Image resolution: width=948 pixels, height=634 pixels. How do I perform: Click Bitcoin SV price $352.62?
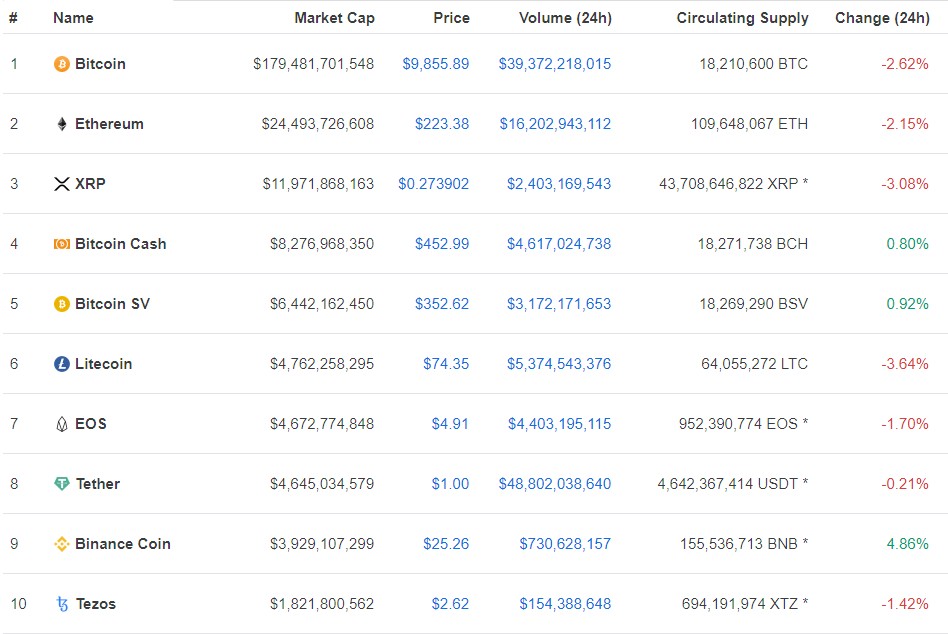coord(442,303)
